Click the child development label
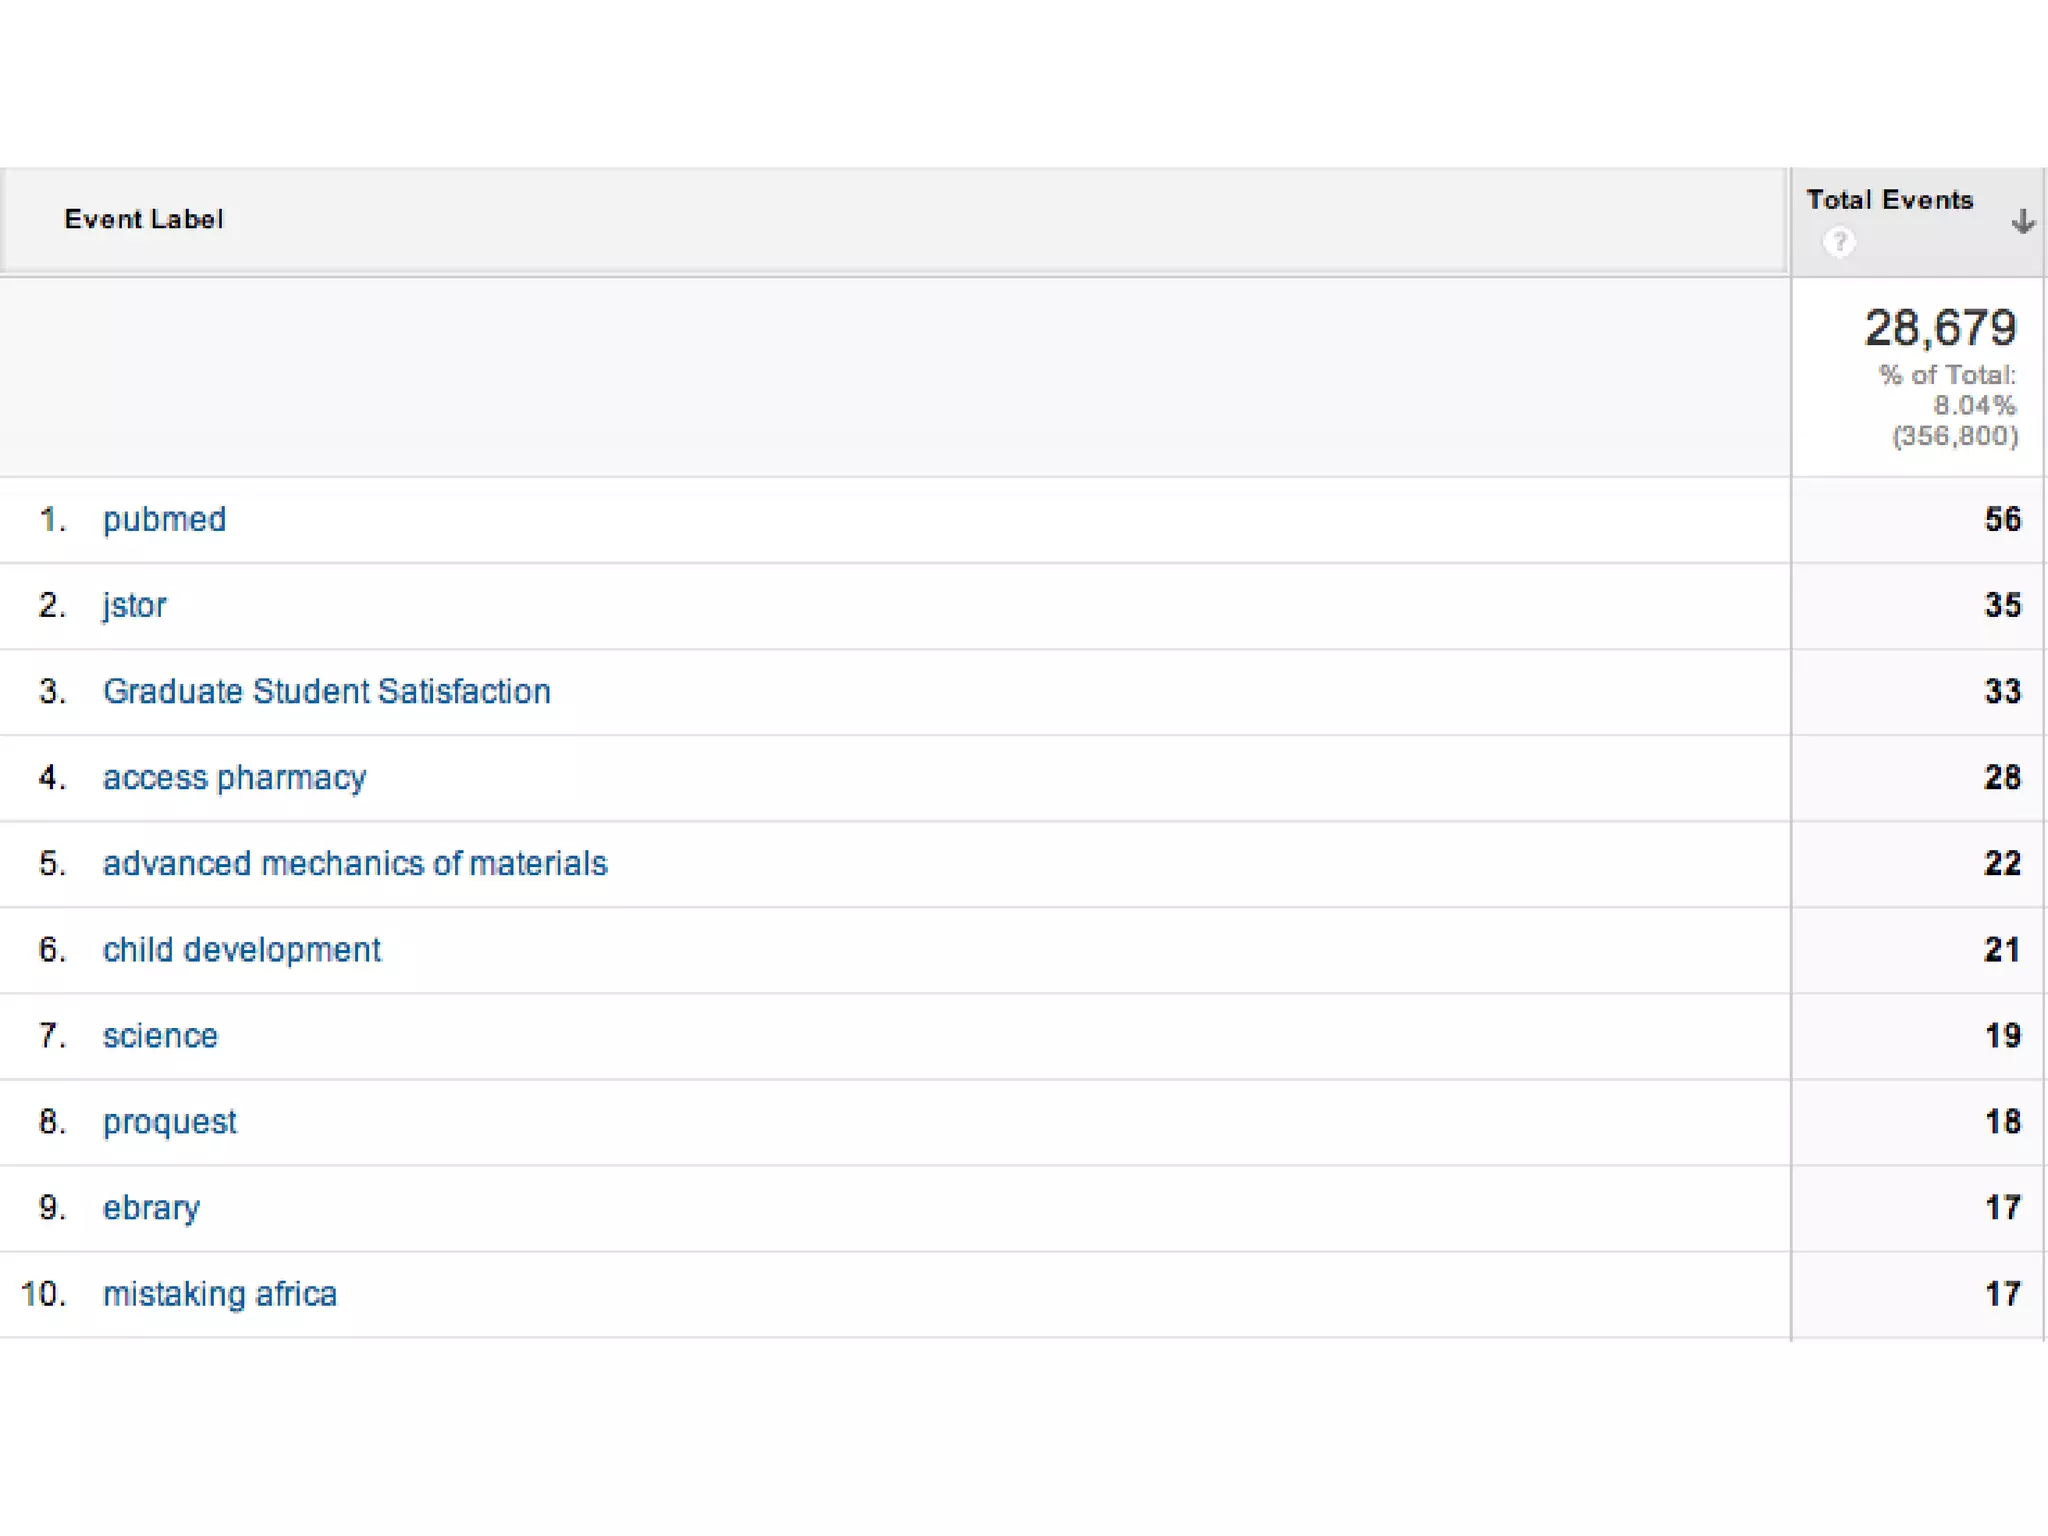 click(x=241, y=950)
